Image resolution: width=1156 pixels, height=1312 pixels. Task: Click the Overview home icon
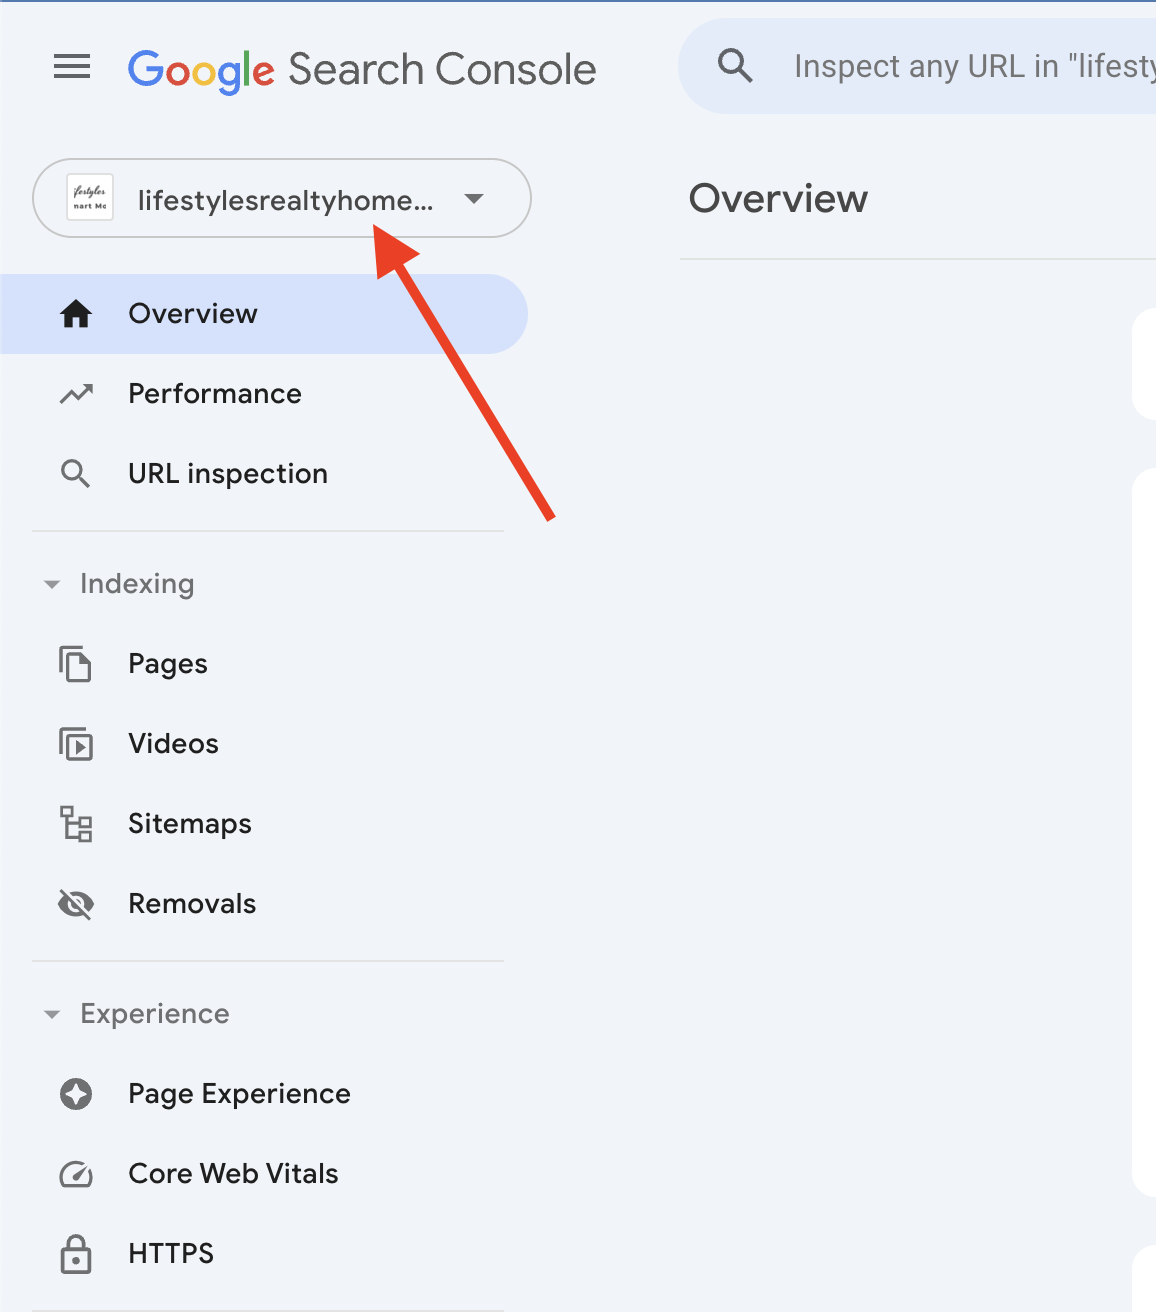76,314
